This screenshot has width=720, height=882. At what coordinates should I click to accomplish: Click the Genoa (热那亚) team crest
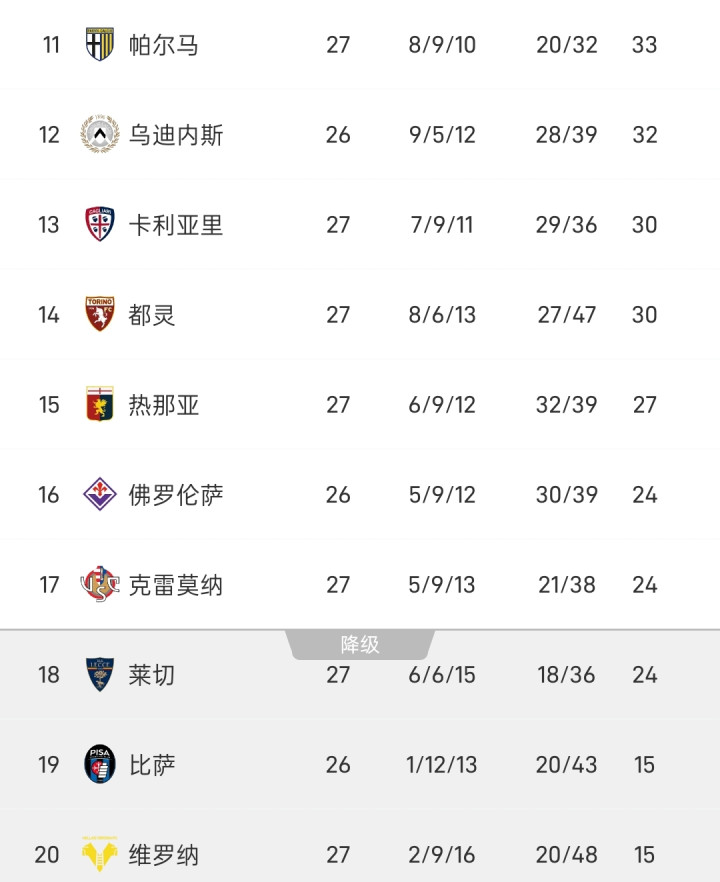[100, 405]
